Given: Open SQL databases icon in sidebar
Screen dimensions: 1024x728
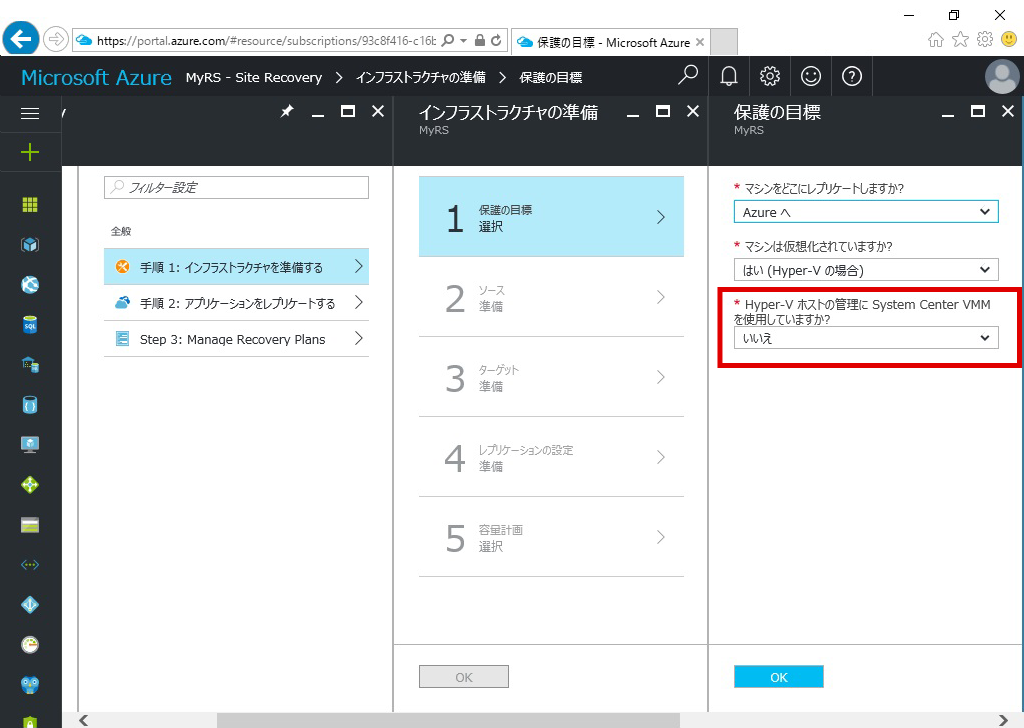Looking at the screenshot, I should [30, 324].
